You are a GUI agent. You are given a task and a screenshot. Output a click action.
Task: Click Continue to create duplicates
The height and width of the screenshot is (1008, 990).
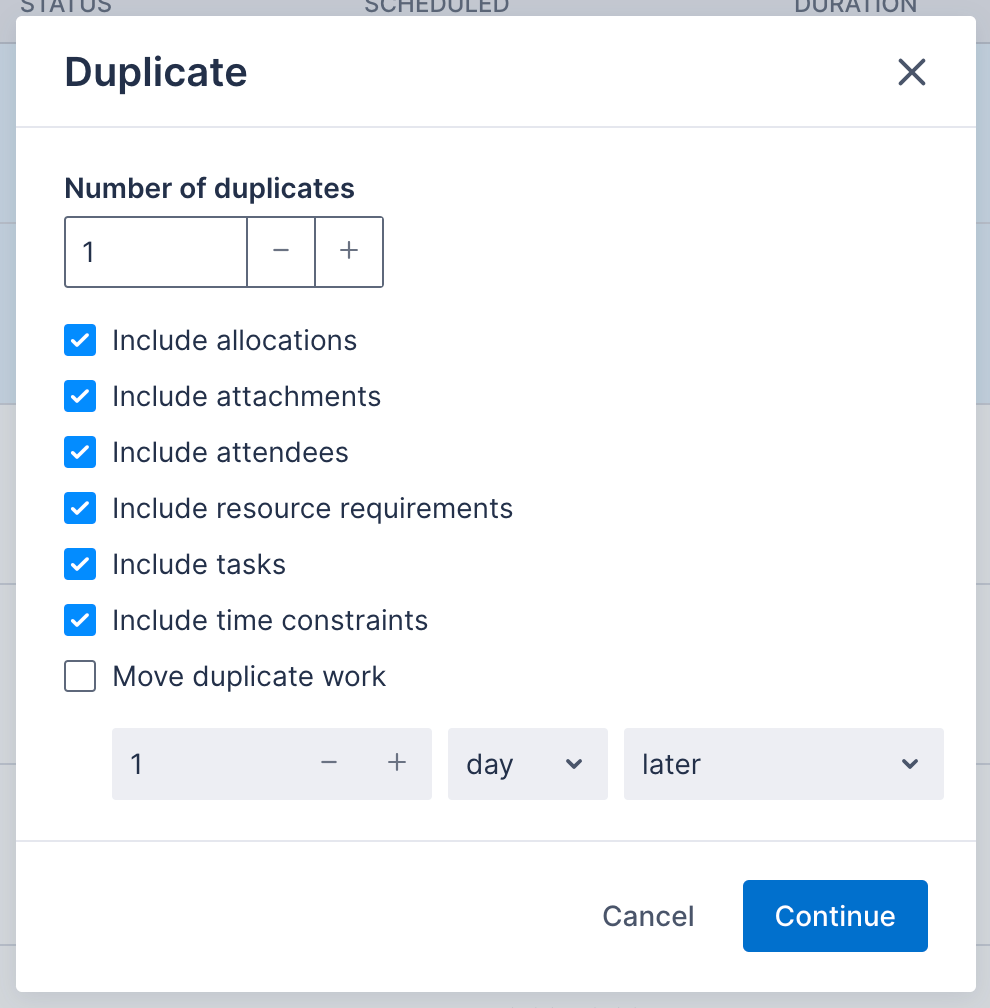point(834,916)
